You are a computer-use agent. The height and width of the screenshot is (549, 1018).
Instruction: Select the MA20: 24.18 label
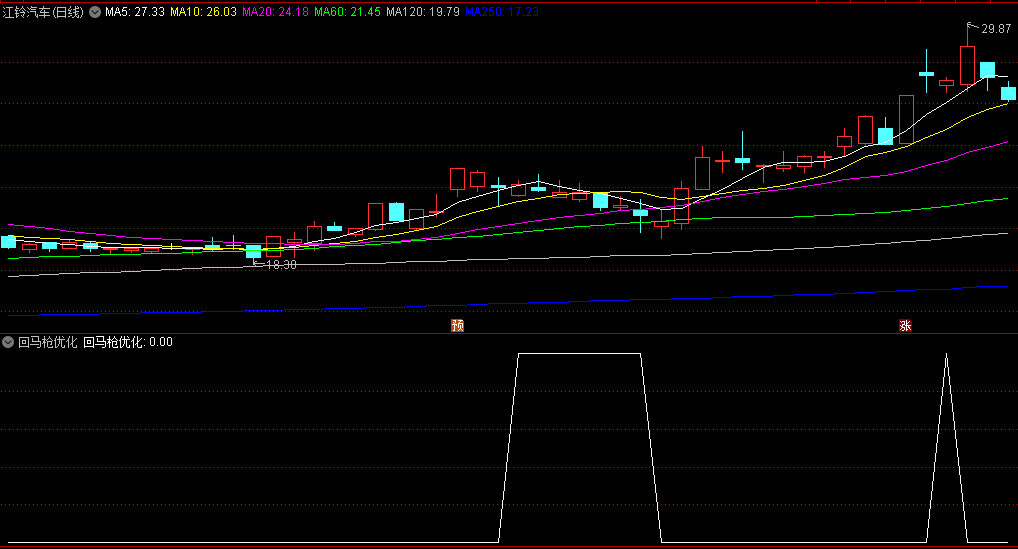pos(275,12)
